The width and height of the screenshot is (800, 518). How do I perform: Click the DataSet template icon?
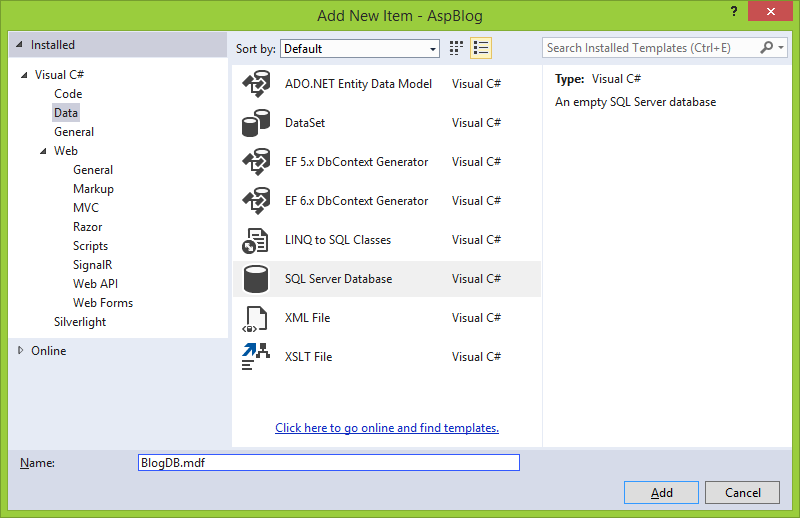pyautogui.click(x=256, y=123)
